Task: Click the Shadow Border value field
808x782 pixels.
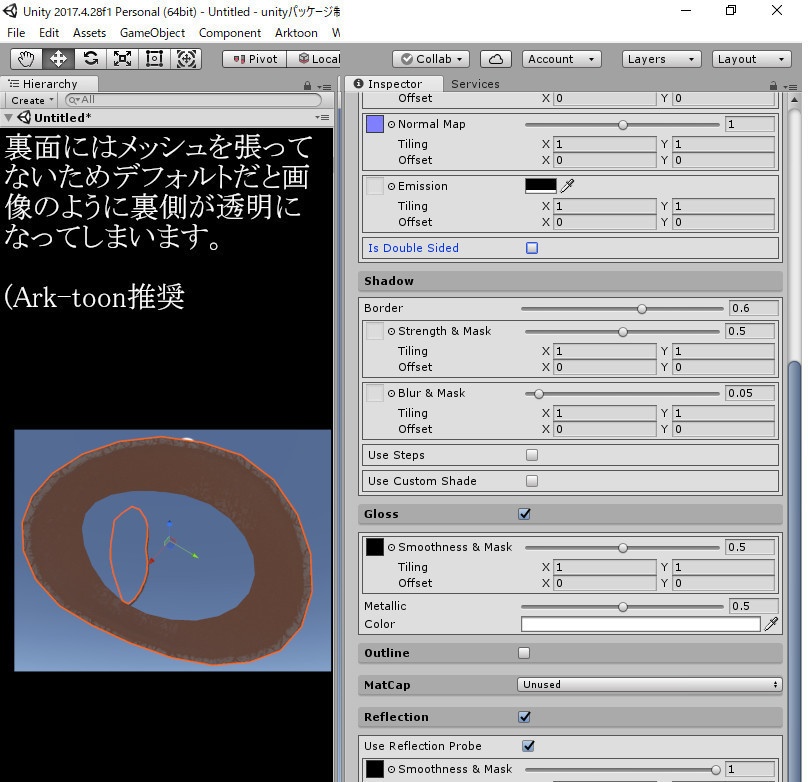Action: (x=753, y=308)
